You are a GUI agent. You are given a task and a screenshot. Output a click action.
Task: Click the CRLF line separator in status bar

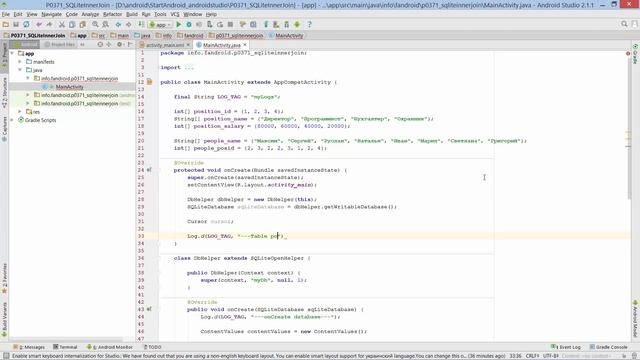pyautogui.click(x=532, y=356)
